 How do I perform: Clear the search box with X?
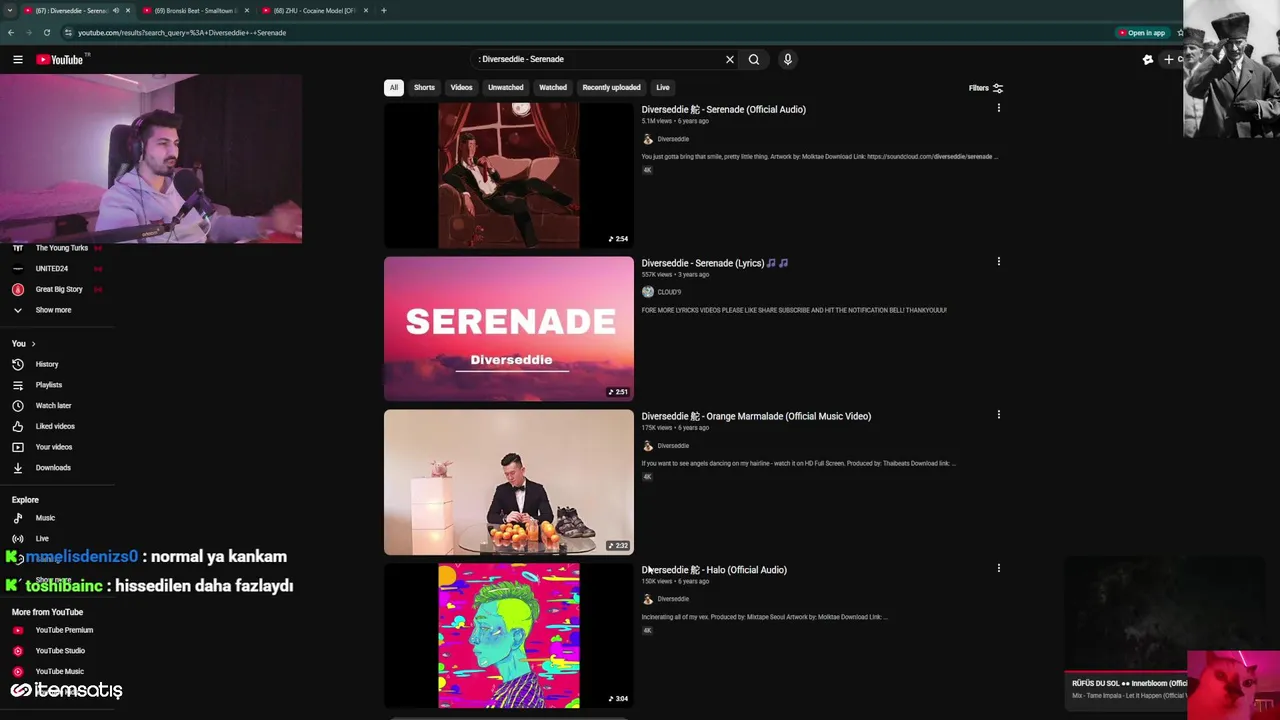coord(730,60)
